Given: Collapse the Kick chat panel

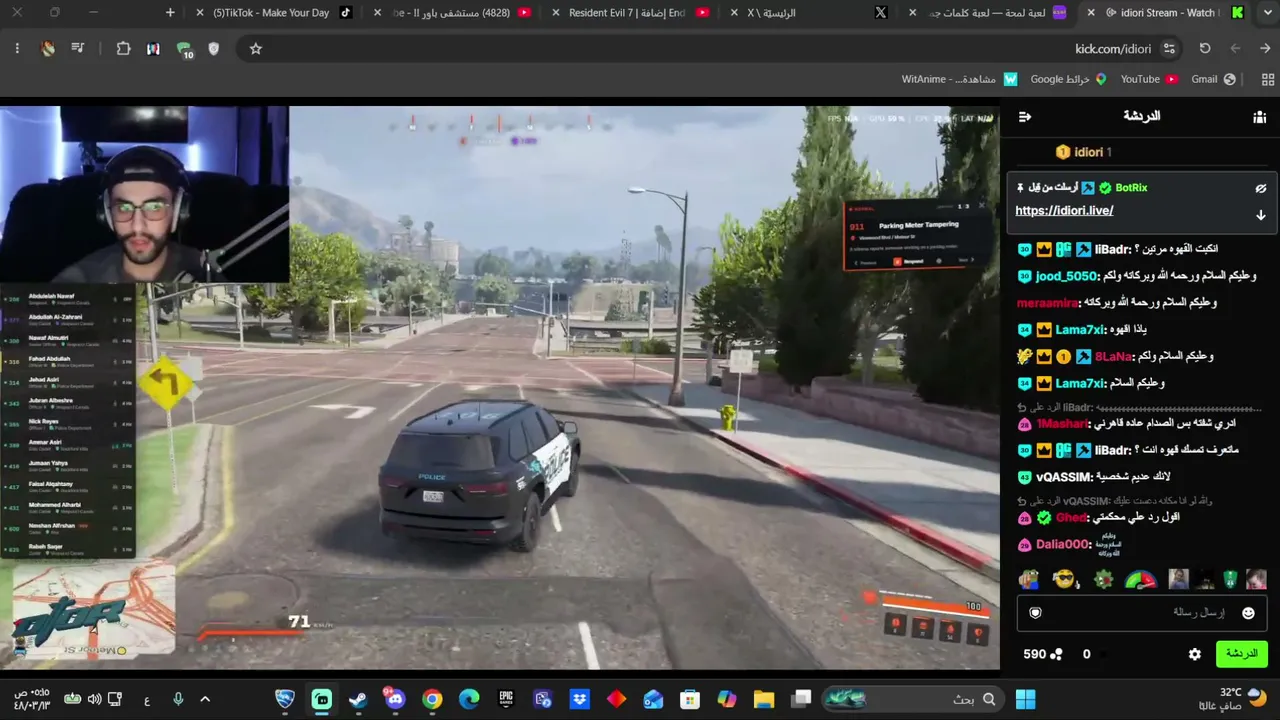Looking at the screenshot, I should pyautogui.click(x=1025, y=117).
